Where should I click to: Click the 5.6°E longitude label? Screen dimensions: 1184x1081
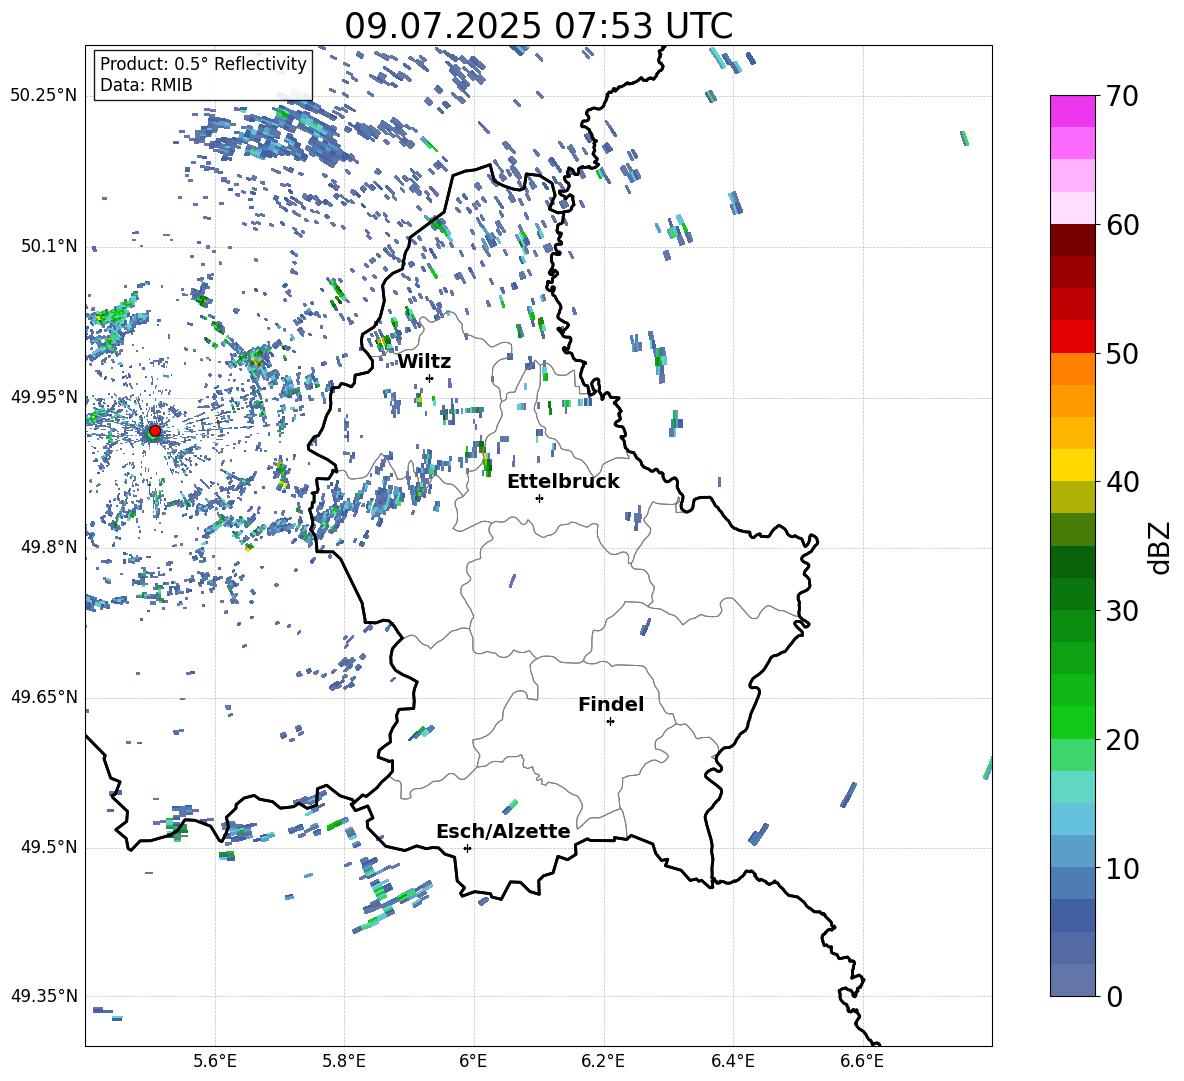[x=215, y=1061]
